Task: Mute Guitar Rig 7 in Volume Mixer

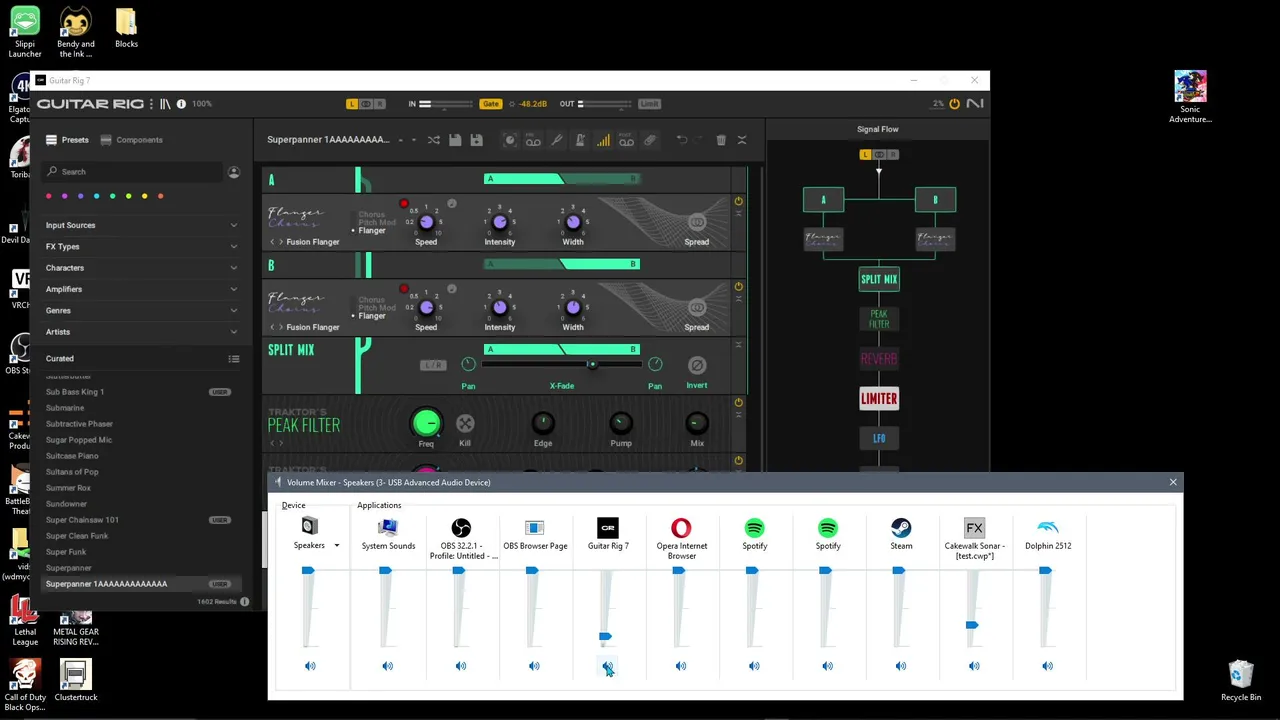Action: pyautogui.click(x=607, y=666)
